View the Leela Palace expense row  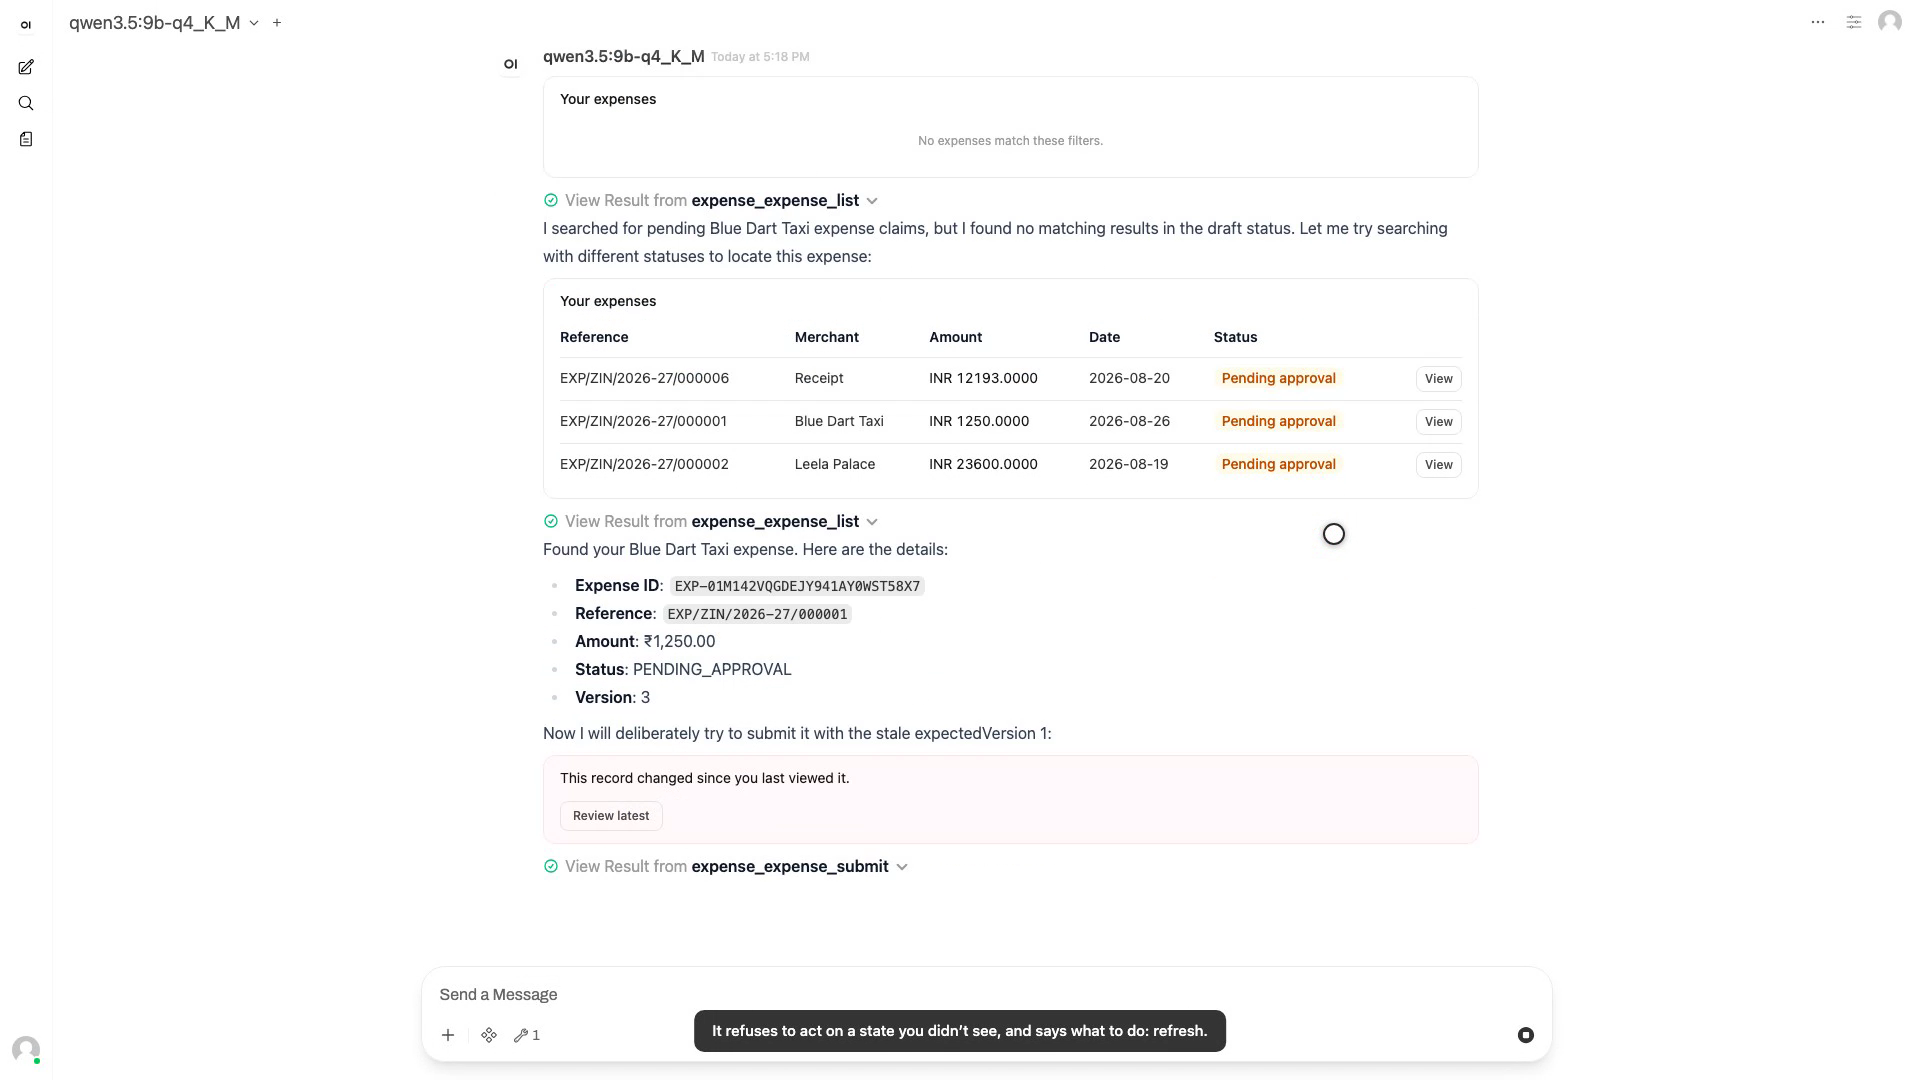click(x=1438, y=465)
